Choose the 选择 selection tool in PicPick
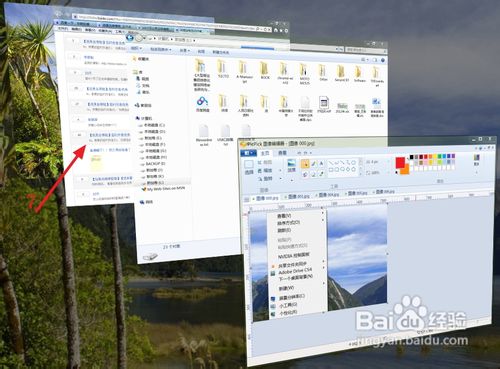The height and width of the screenshot is (369, 500). (249, 167)
